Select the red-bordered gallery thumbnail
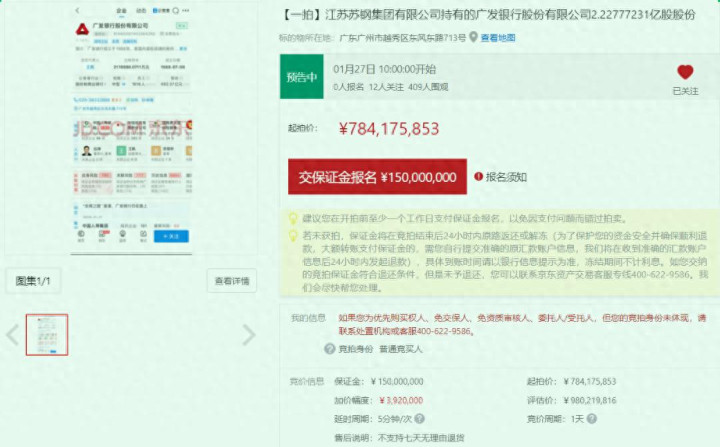Screen dimensions: 720x447 coord(47,334)
